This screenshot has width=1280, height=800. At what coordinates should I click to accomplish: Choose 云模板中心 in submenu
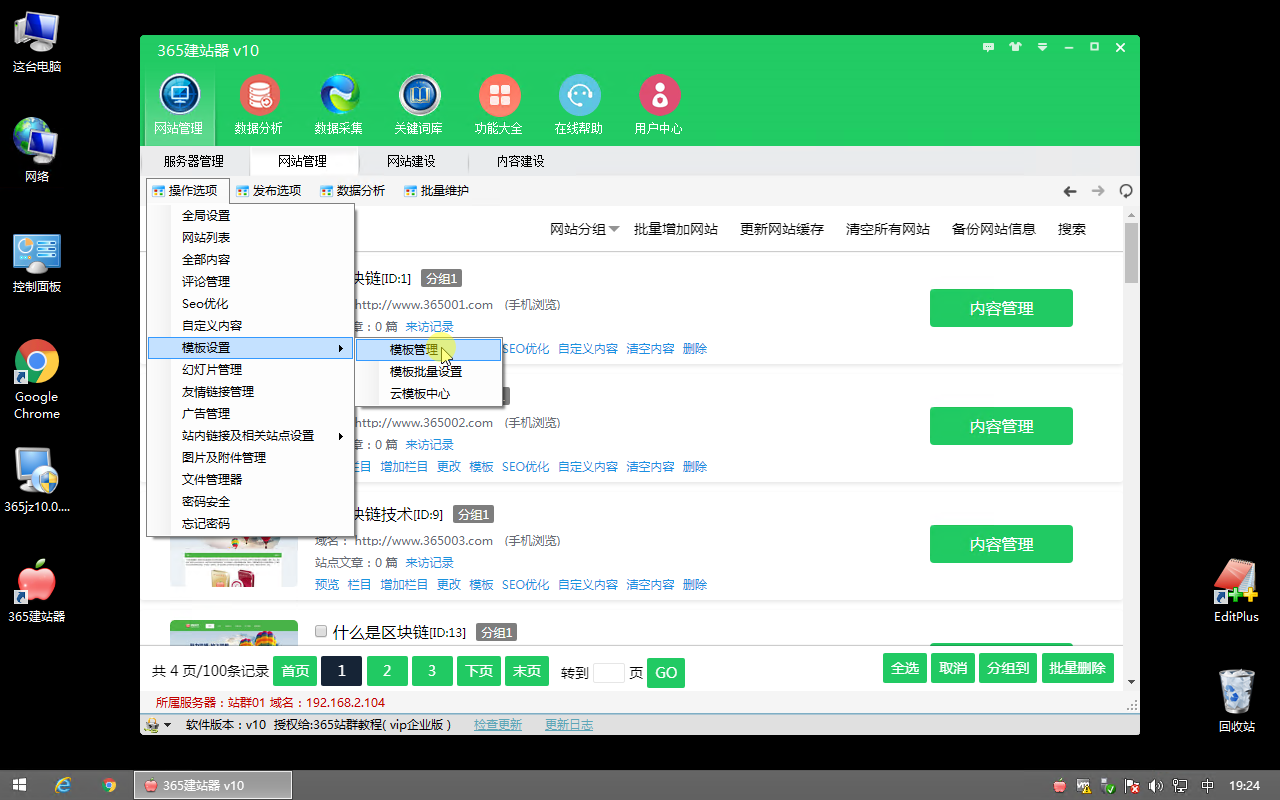pyautogui.click(x=429, y=394)
